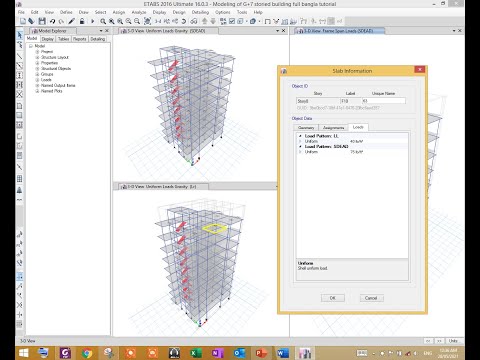The height and width of the screenshot is (360, 480).
Task: Open Word from the taskbar
Action: coord(283,353)
